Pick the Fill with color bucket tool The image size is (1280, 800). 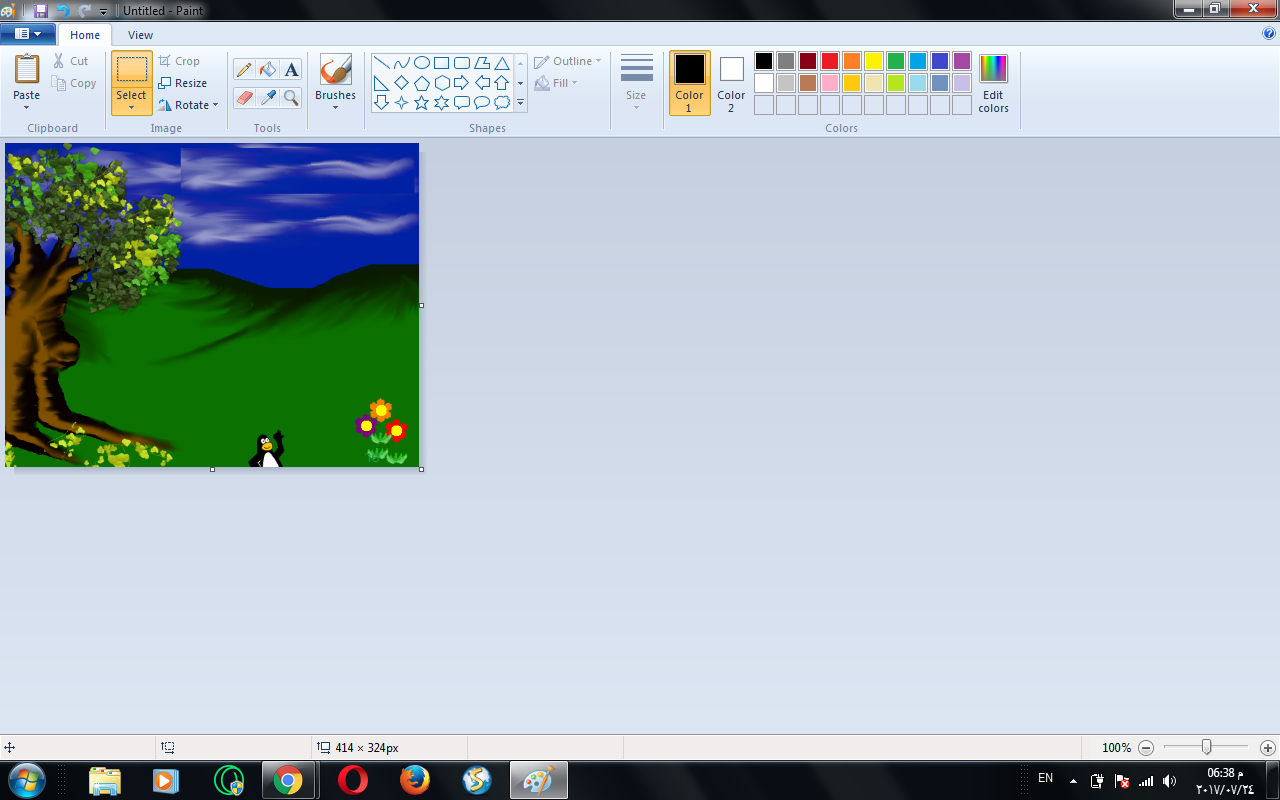coord(267,69)
